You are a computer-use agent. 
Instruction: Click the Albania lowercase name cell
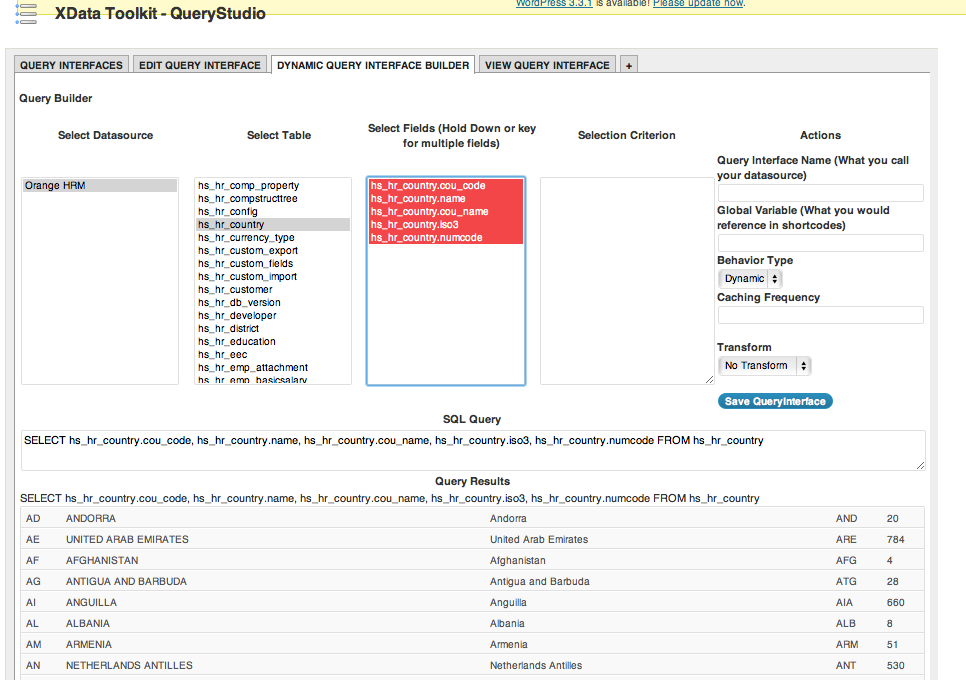(x=507, y=623)
